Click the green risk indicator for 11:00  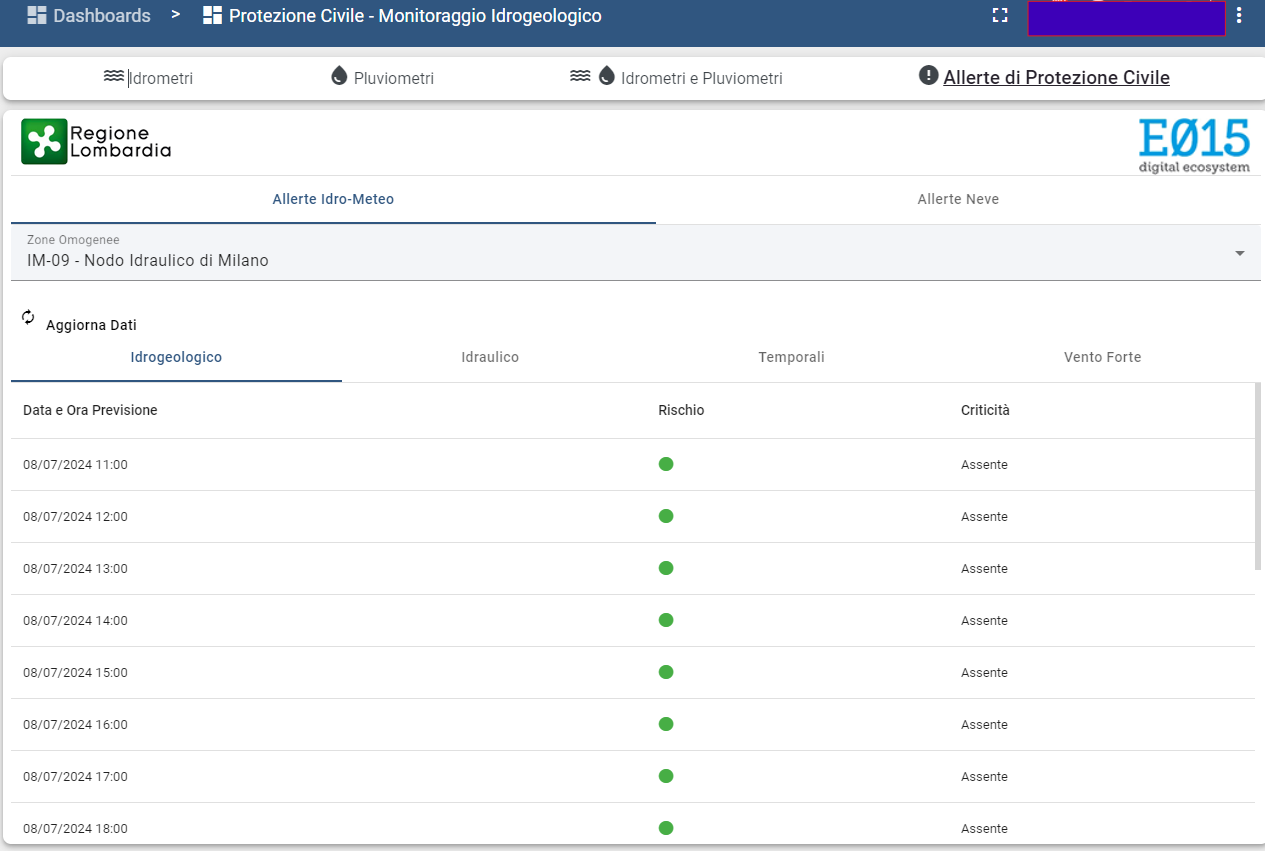pos(666,464)
